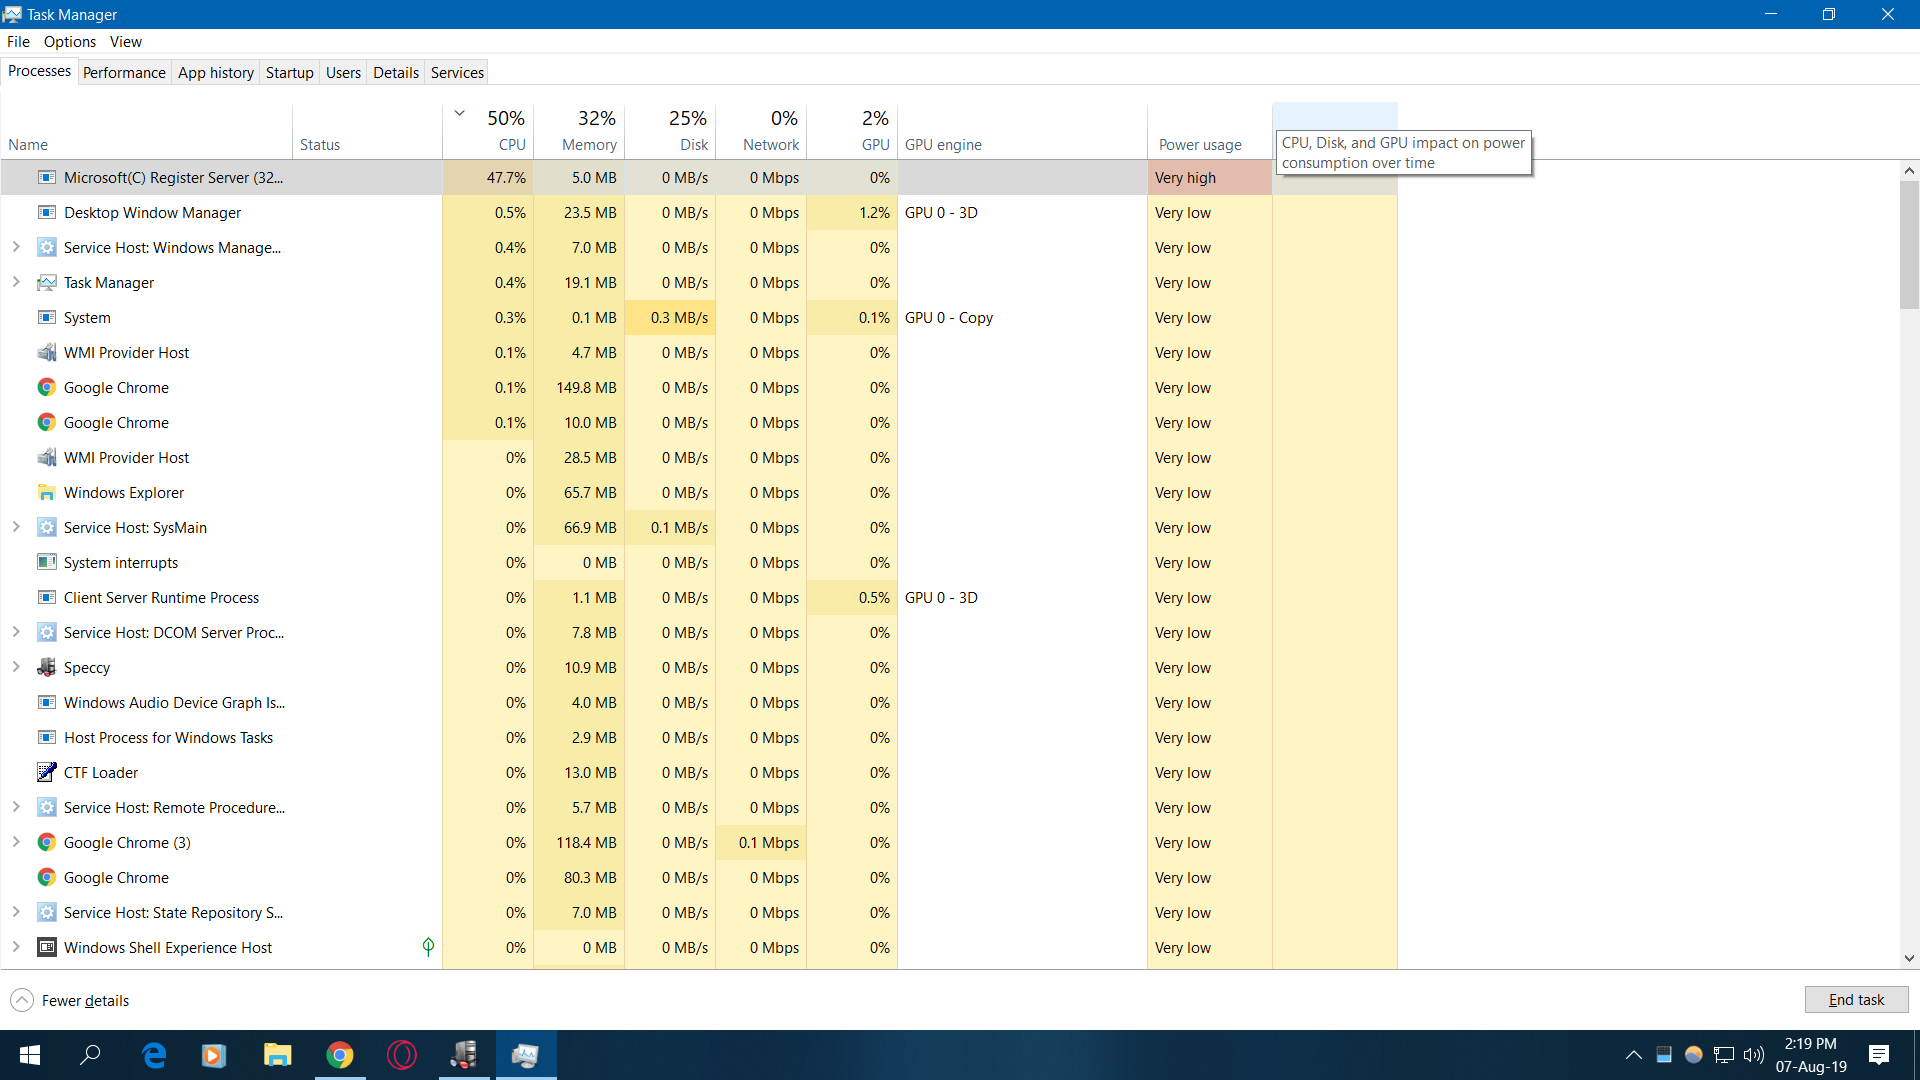This screenshot has height=1080, width=1920.
Task: Sort processes by CPU column header
Action: click(488, 130)
